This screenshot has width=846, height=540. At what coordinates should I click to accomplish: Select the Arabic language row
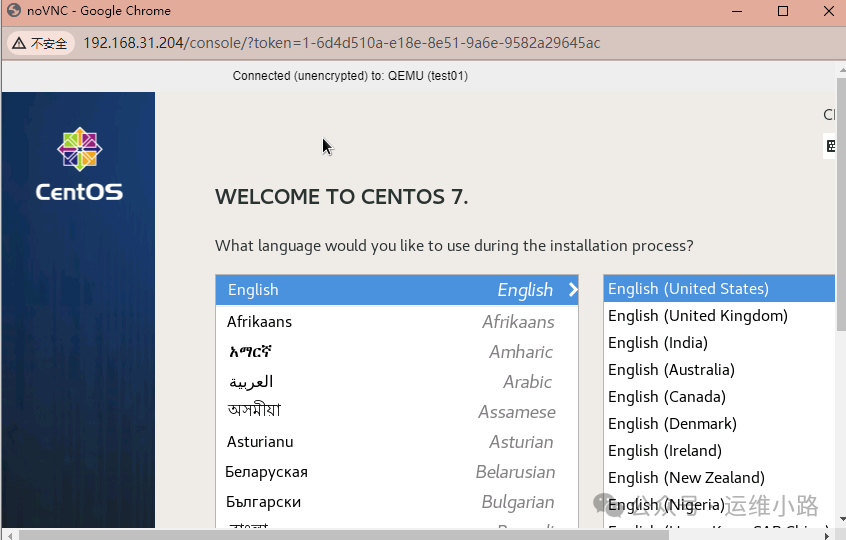pyautogui.click(x=397, y=382)
